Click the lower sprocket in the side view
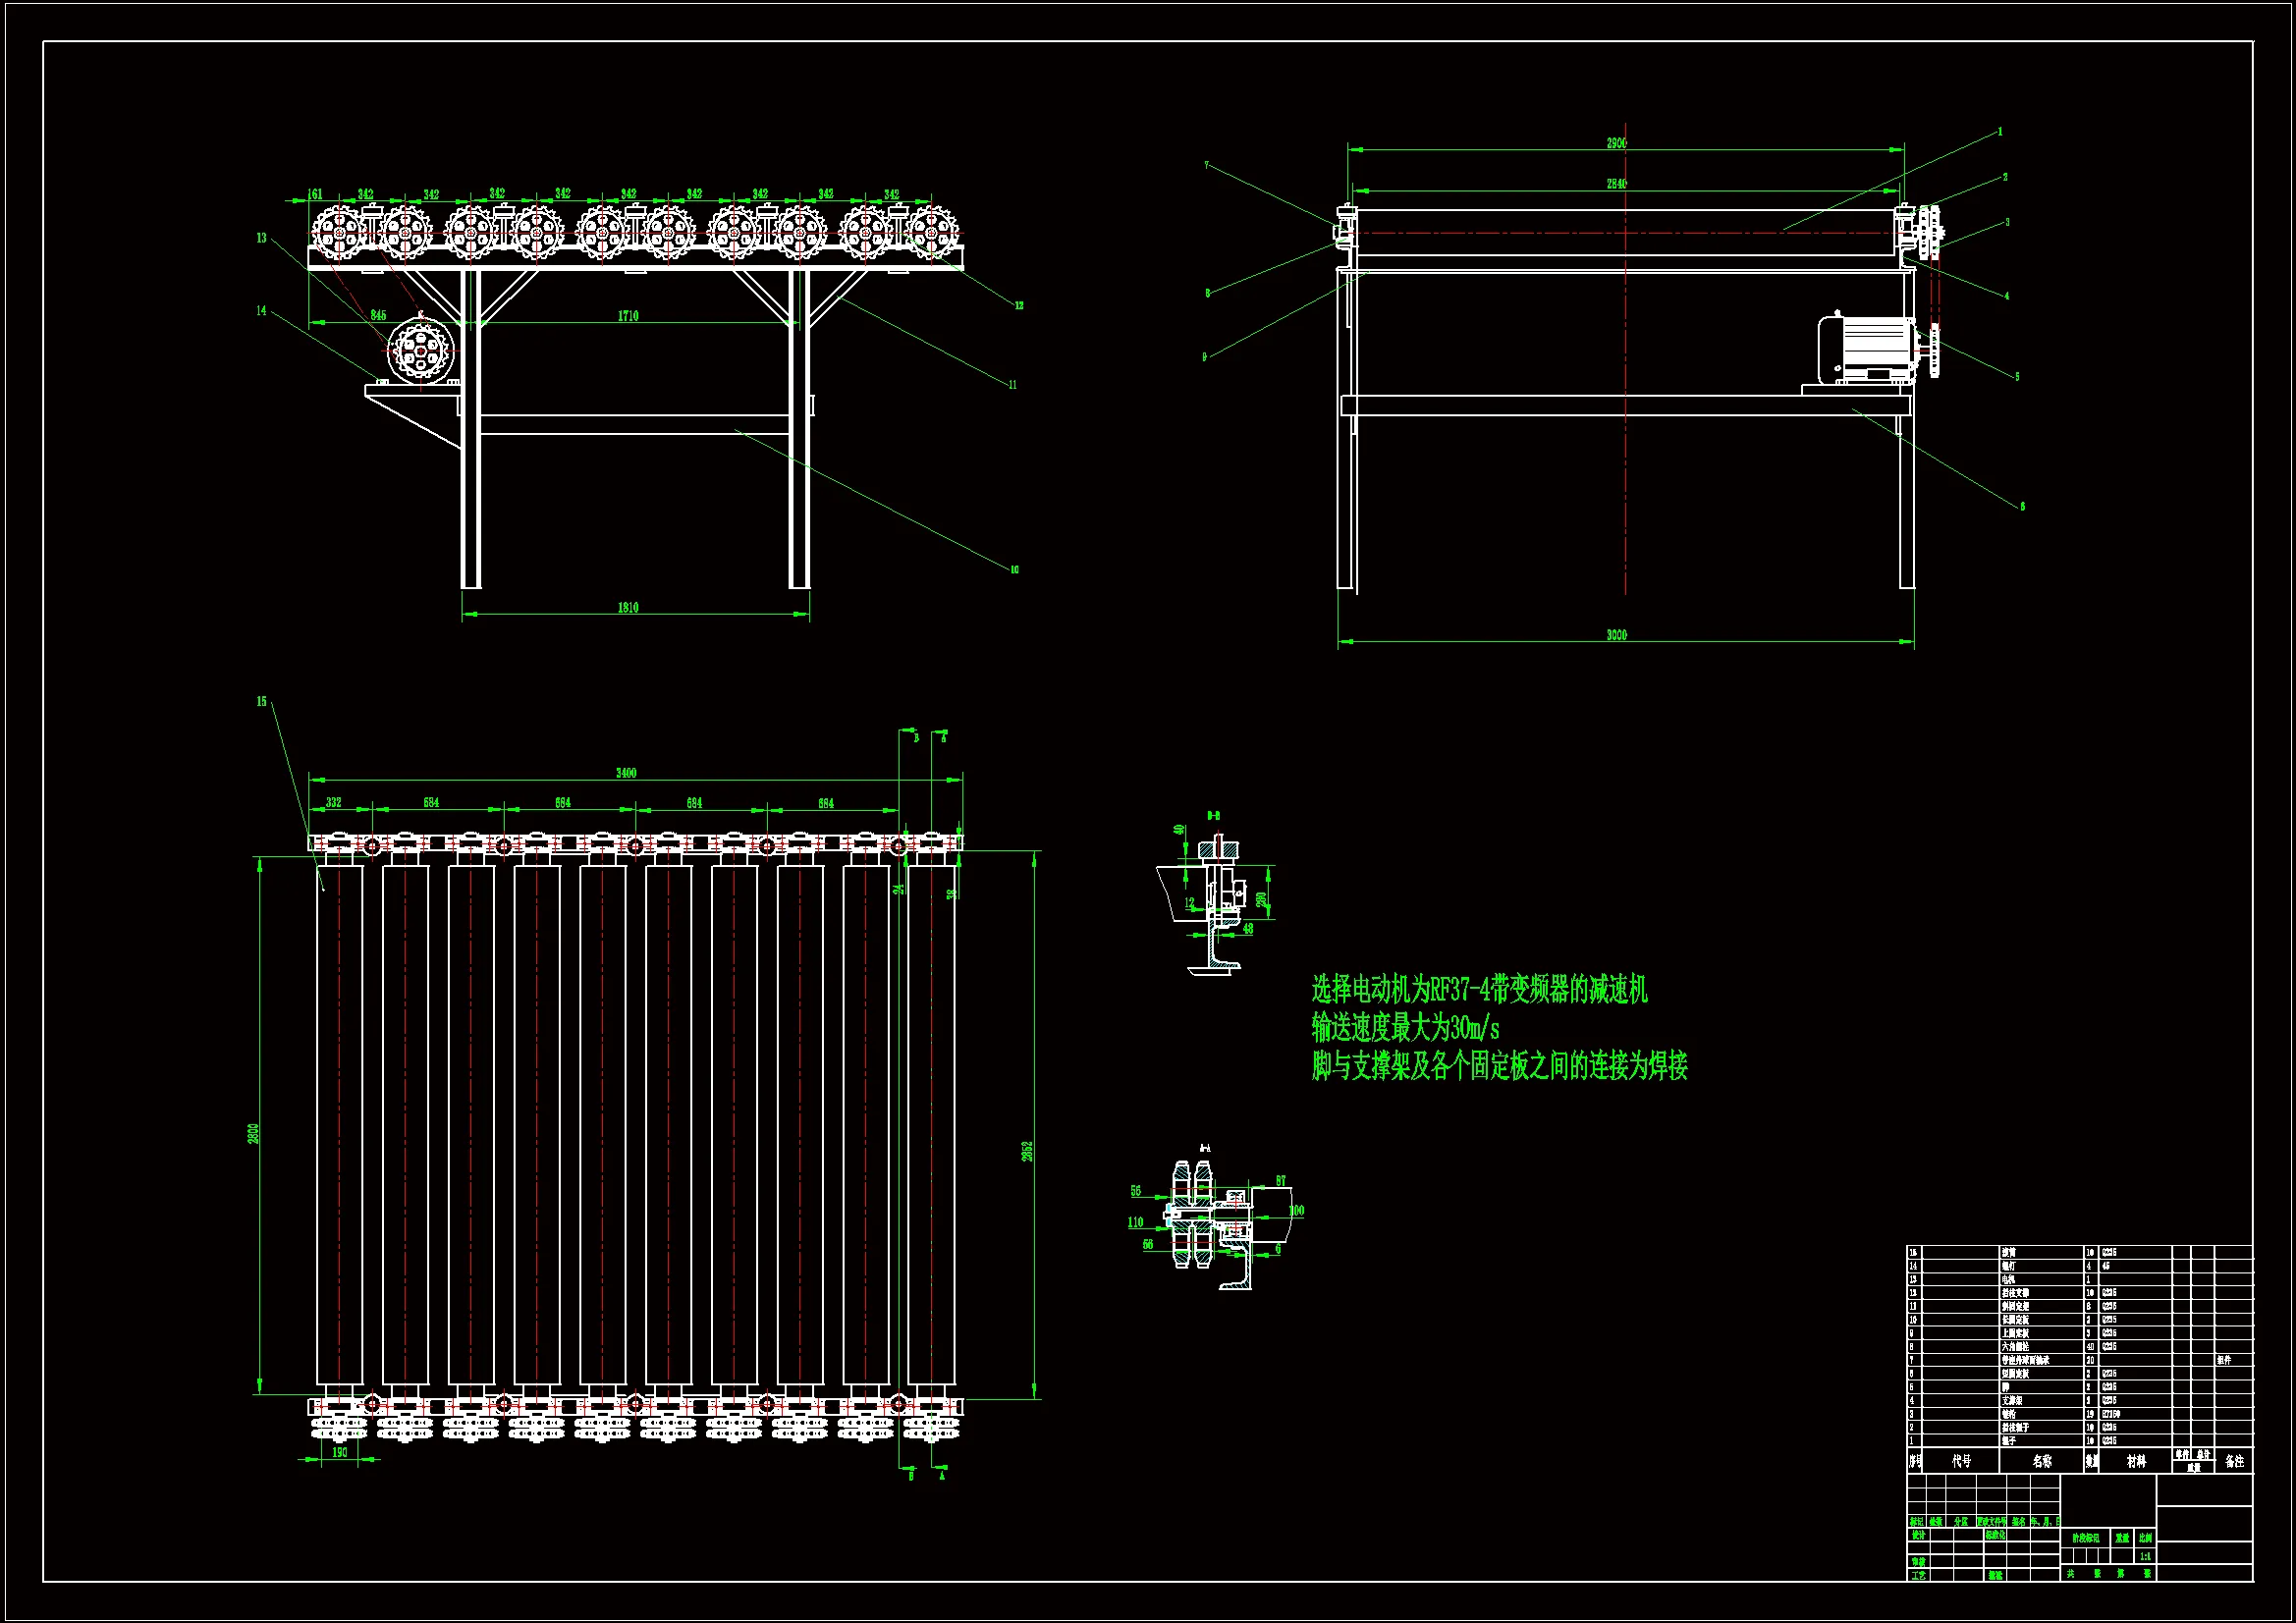This screenshot has height=1623, width=2296. (420, 351)
